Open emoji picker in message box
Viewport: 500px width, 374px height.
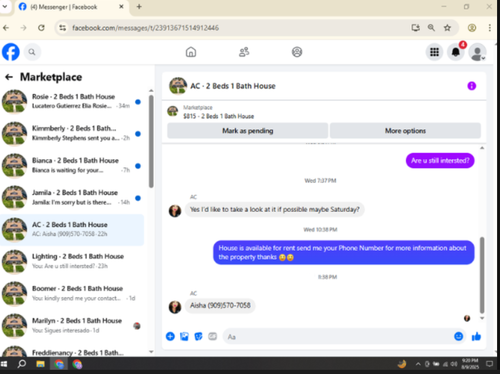pyautogui.click(x=459, y=337)
